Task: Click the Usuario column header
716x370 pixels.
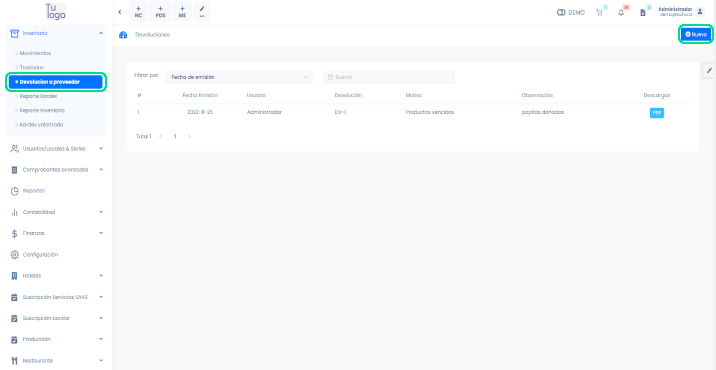Action: (x=256, y=95)
